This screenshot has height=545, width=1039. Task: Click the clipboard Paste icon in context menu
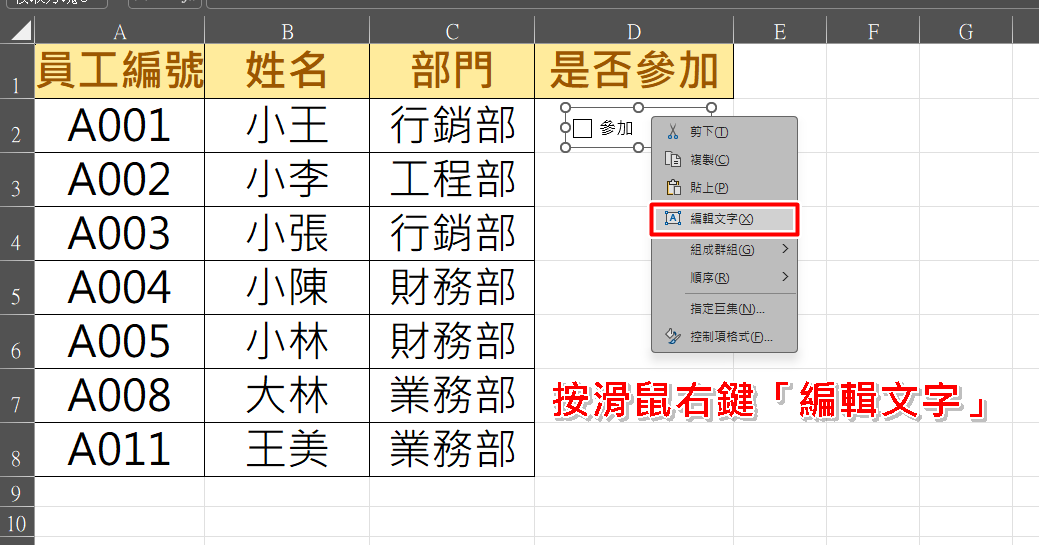coord(673,187)
